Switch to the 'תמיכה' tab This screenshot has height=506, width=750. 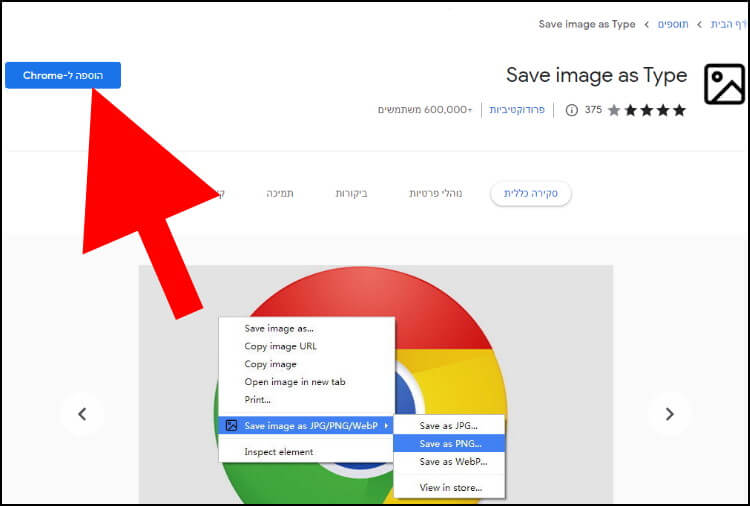click(280, 194)
